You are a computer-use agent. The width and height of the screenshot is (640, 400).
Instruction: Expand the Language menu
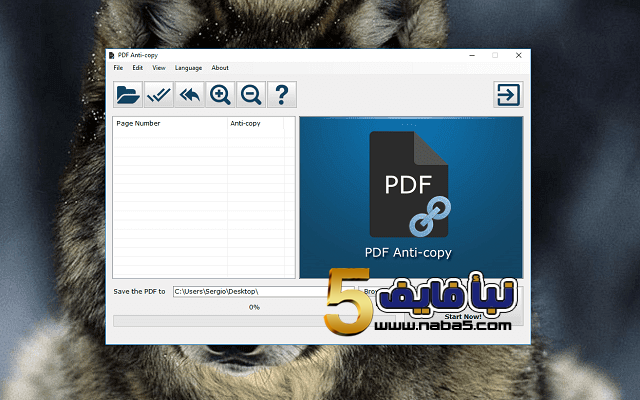coord(188,68)
